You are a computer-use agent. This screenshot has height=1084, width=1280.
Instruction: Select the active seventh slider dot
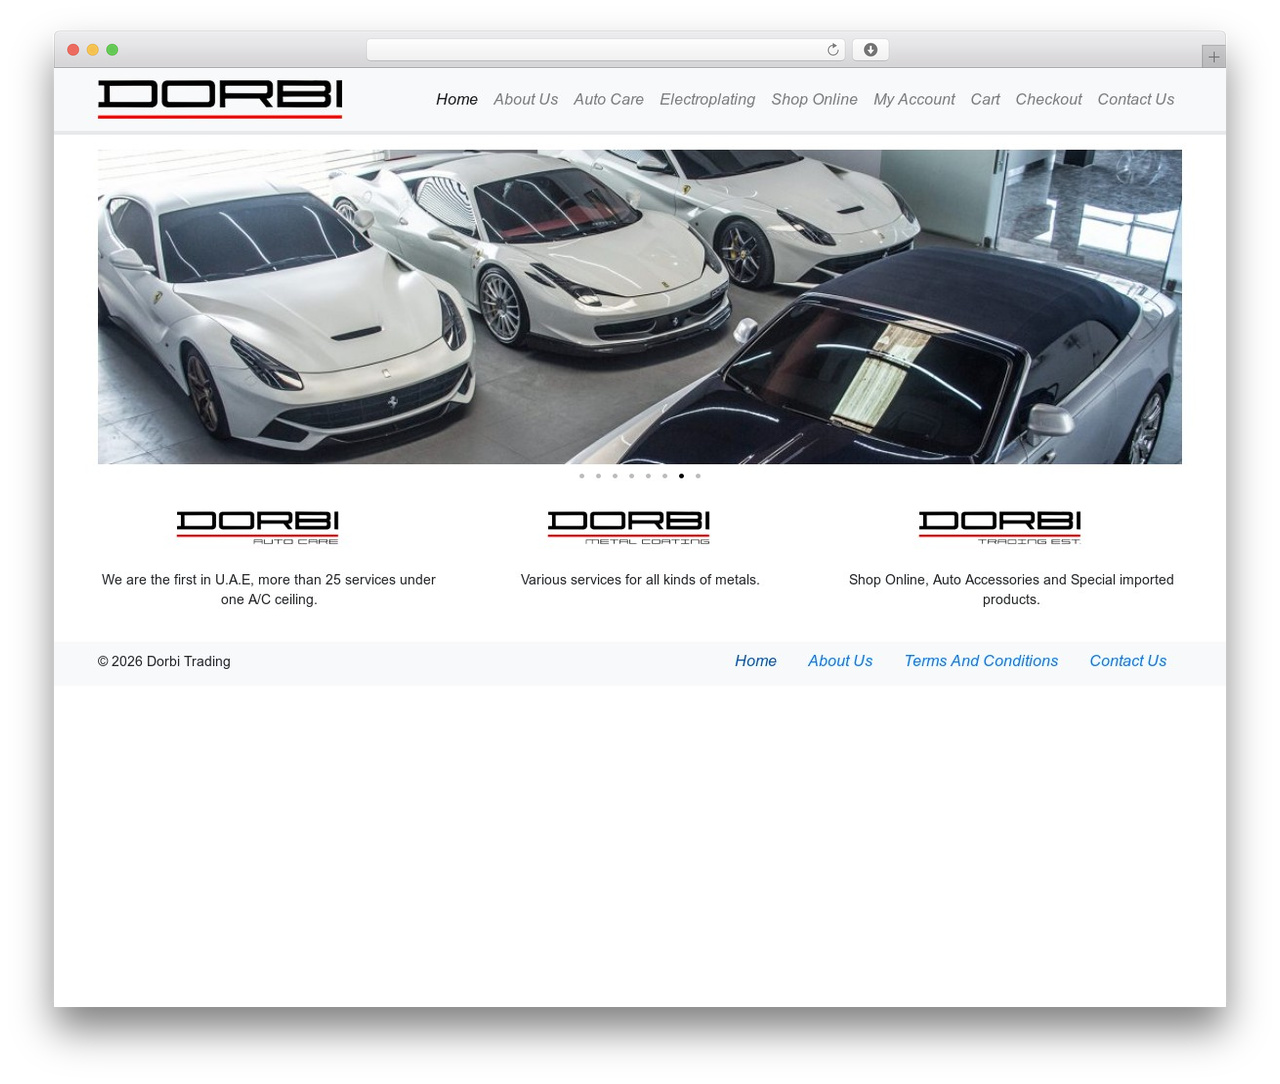pyautogui.click(x=681, y=476)
